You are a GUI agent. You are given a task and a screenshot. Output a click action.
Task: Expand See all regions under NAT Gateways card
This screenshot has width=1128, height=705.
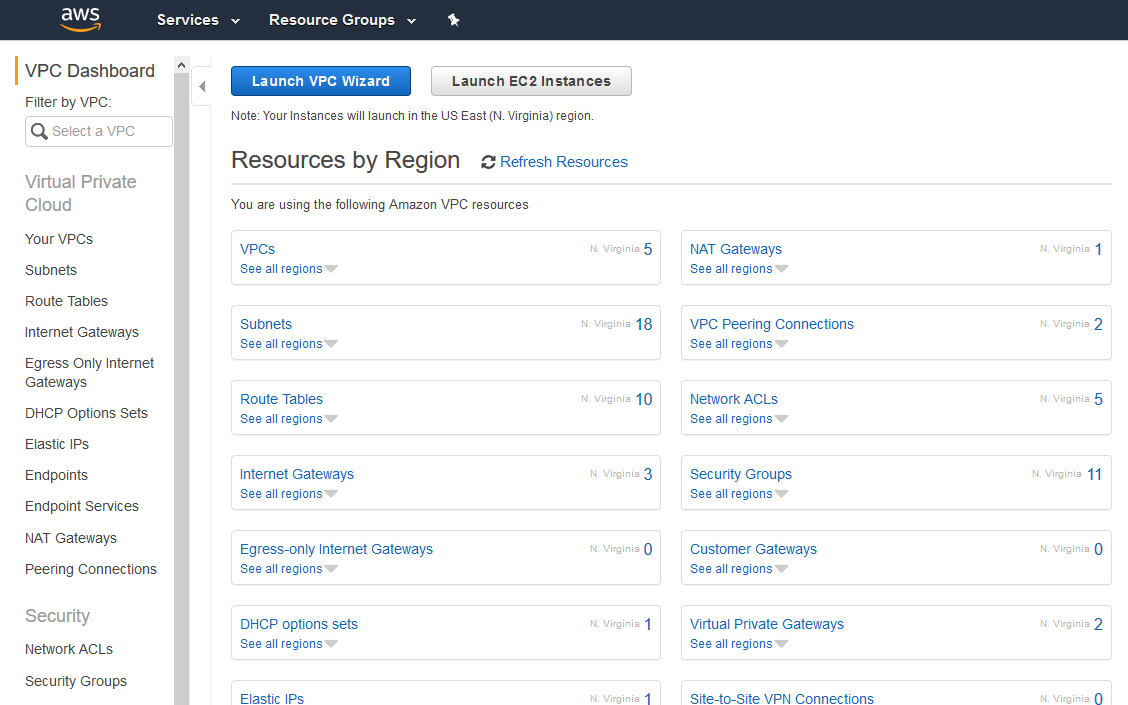739,269
